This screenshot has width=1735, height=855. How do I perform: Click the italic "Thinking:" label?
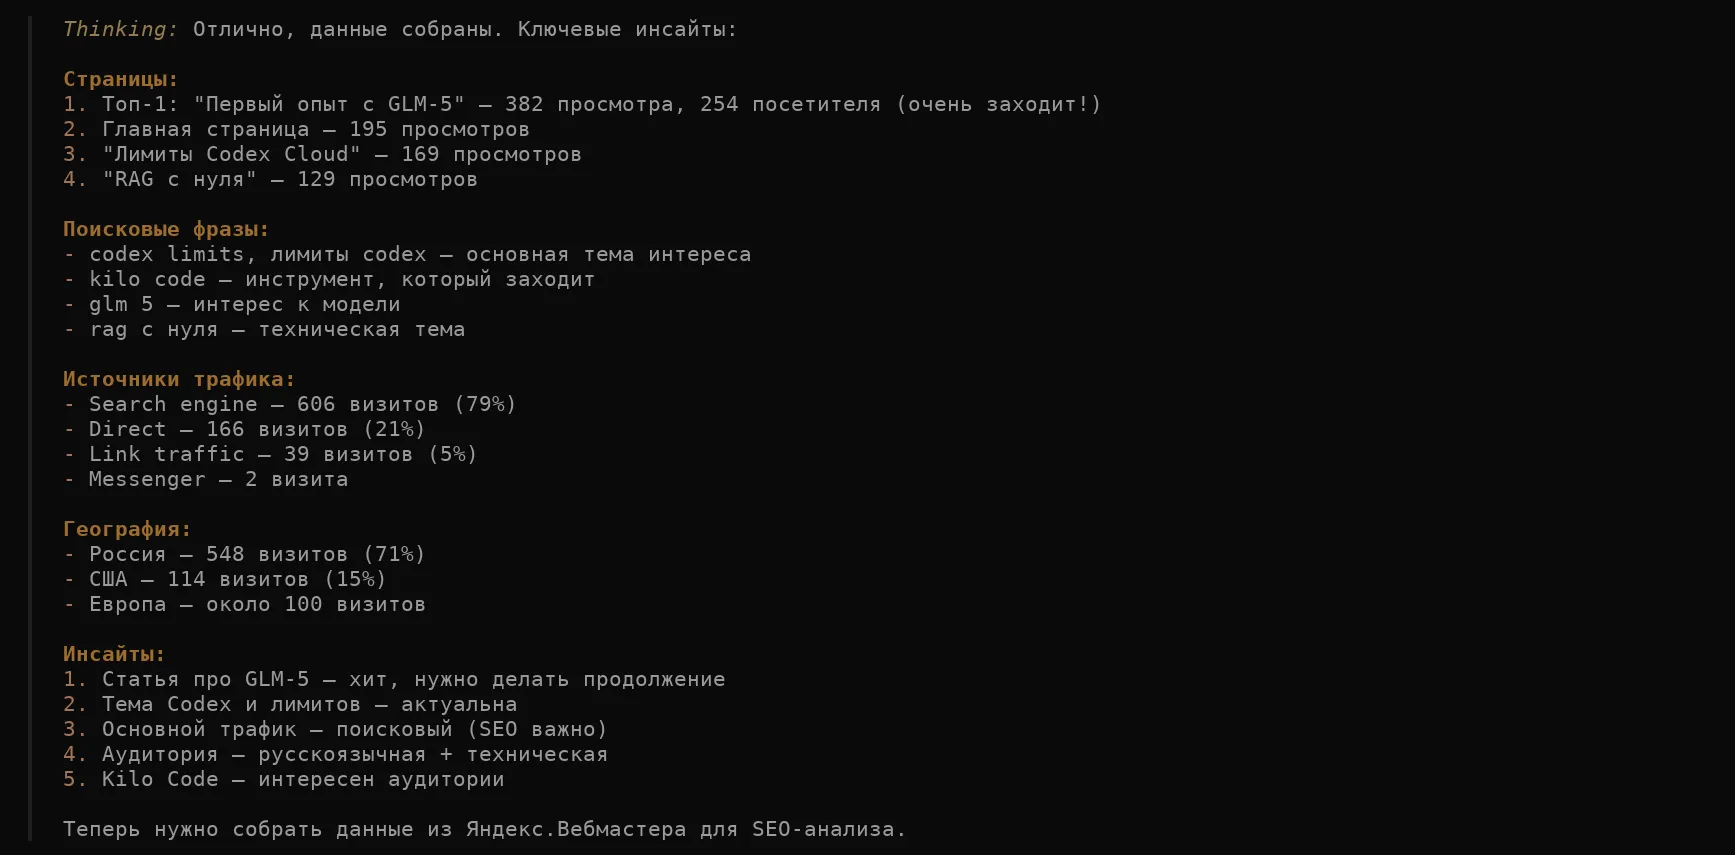(x=120, y=29)
